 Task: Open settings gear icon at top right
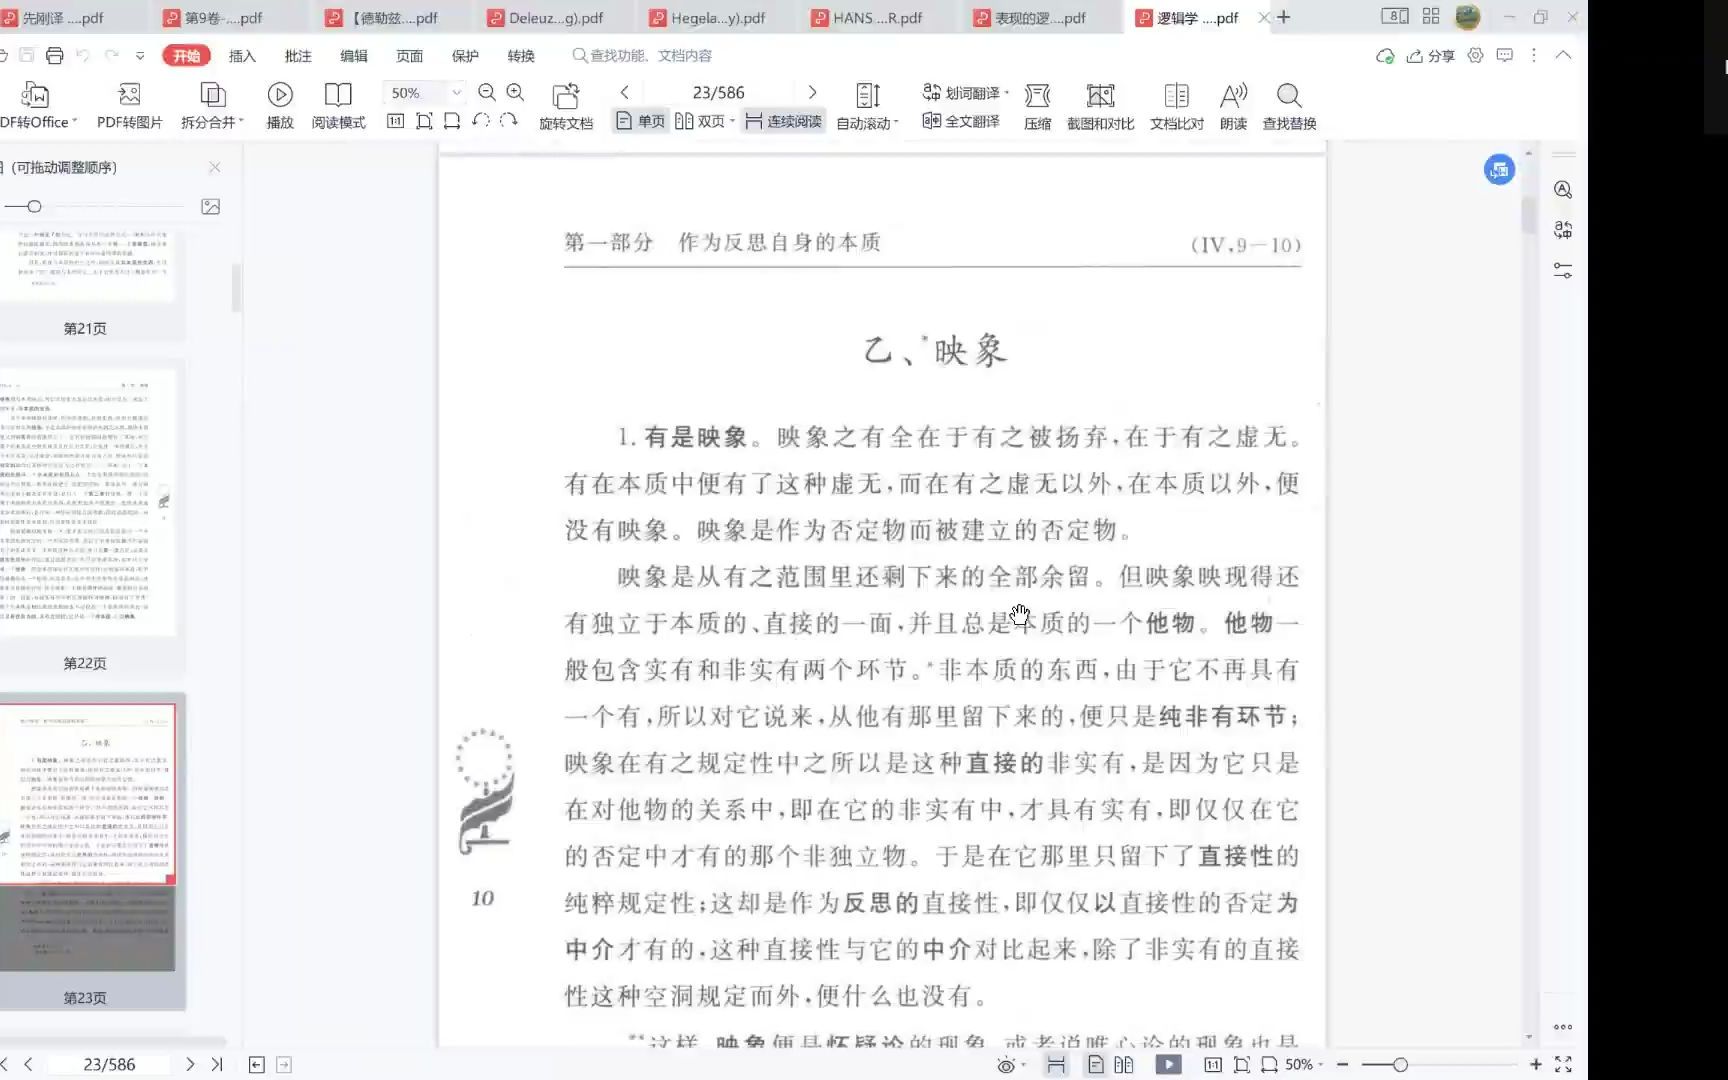tap(1475, 56)
